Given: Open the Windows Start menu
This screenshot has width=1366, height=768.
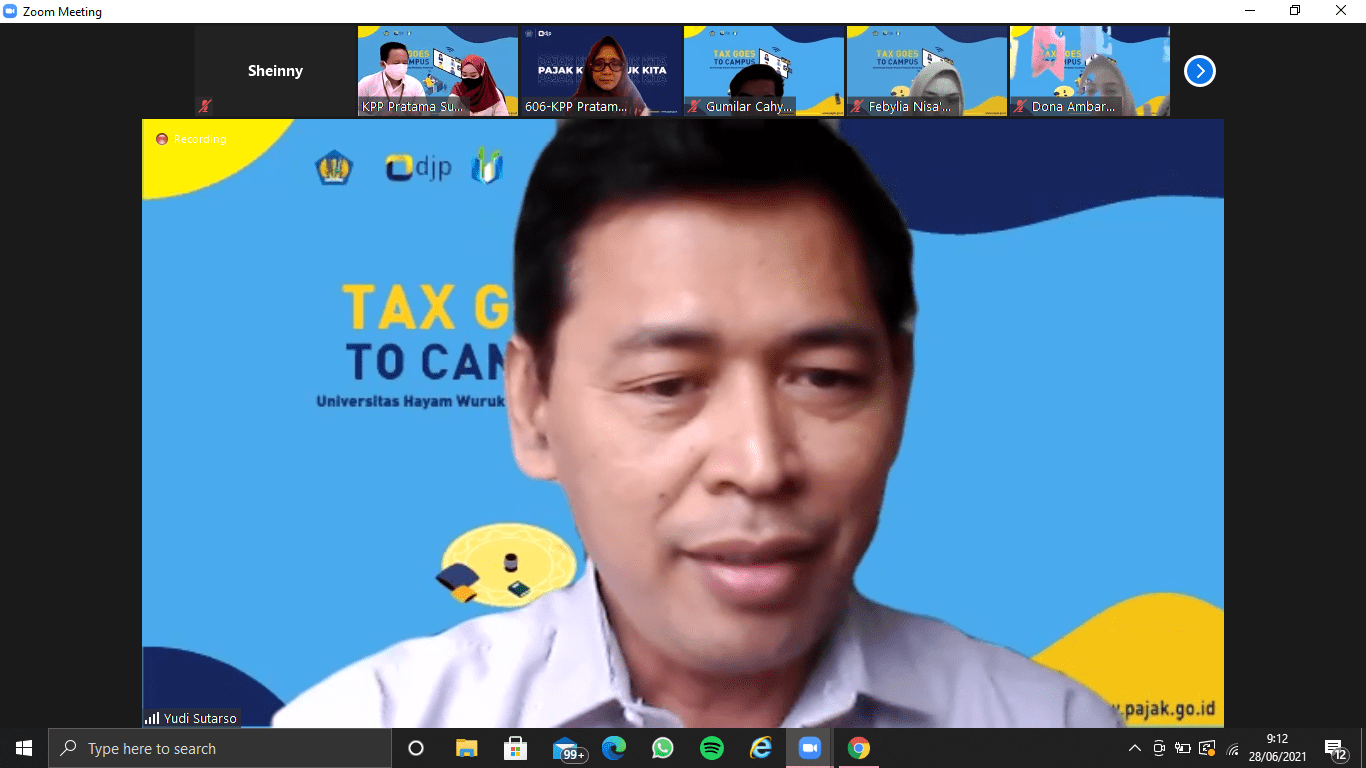Looking at the screenshot, I should pos(24,748).
